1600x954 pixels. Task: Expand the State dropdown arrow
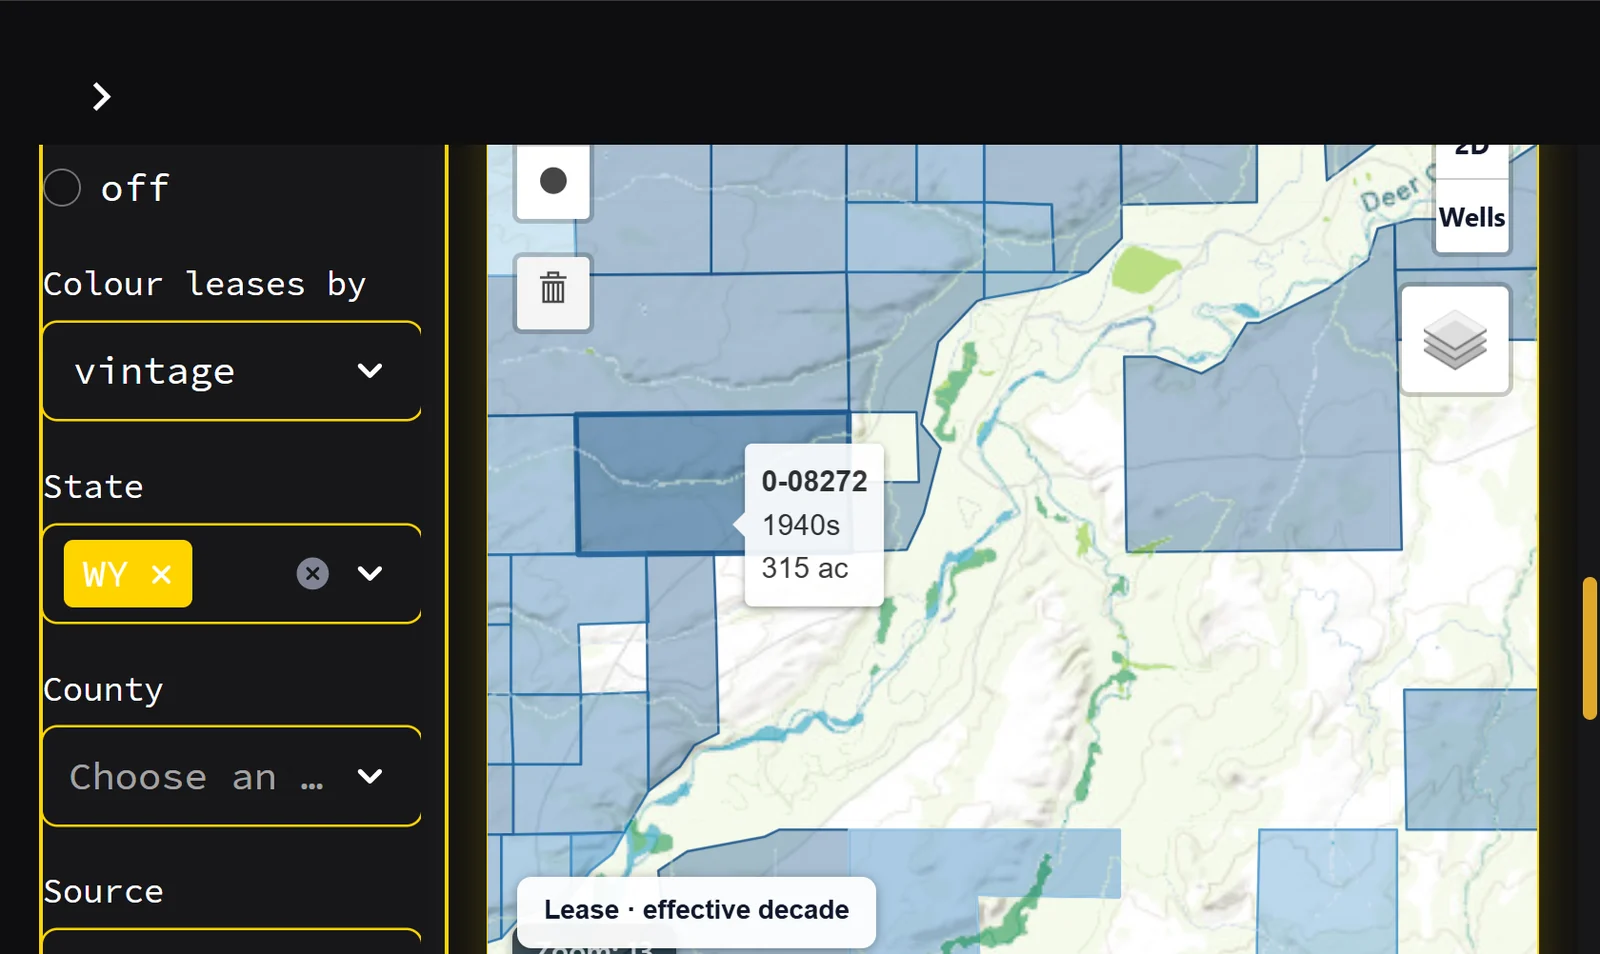[x=370, y=573]
